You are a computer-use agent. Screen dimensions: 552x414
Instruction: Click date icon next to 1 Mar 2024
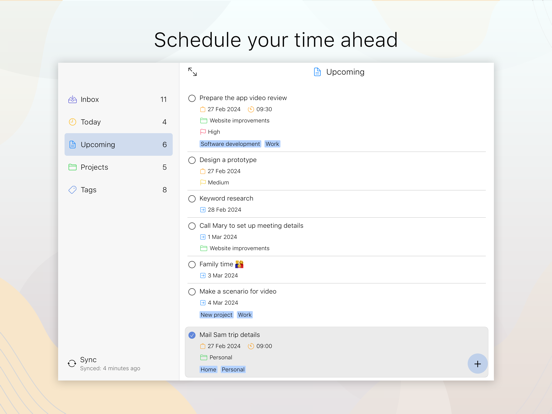click(x=202, y=237)
